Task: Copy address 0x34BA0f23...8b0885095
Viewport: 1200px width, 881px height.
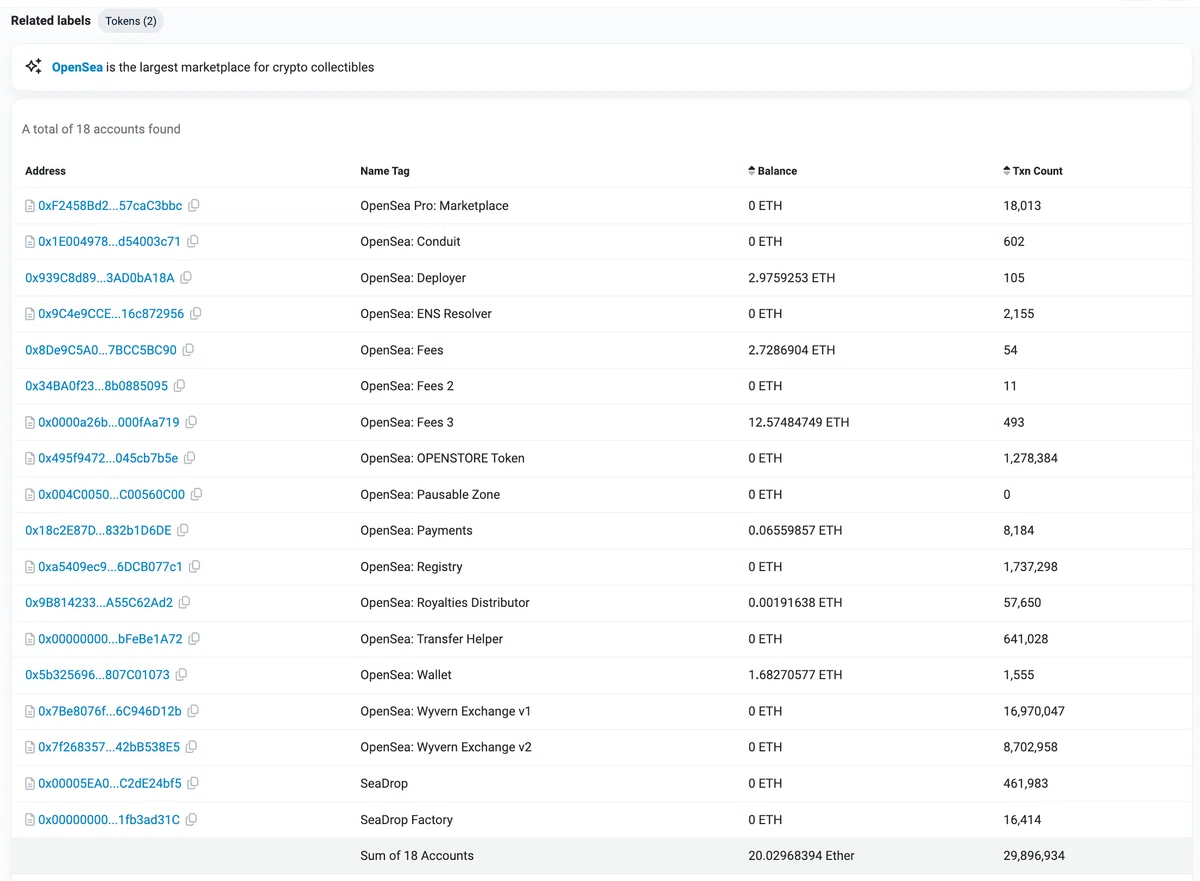Action: pyautogui.click(x=180, y=386)
